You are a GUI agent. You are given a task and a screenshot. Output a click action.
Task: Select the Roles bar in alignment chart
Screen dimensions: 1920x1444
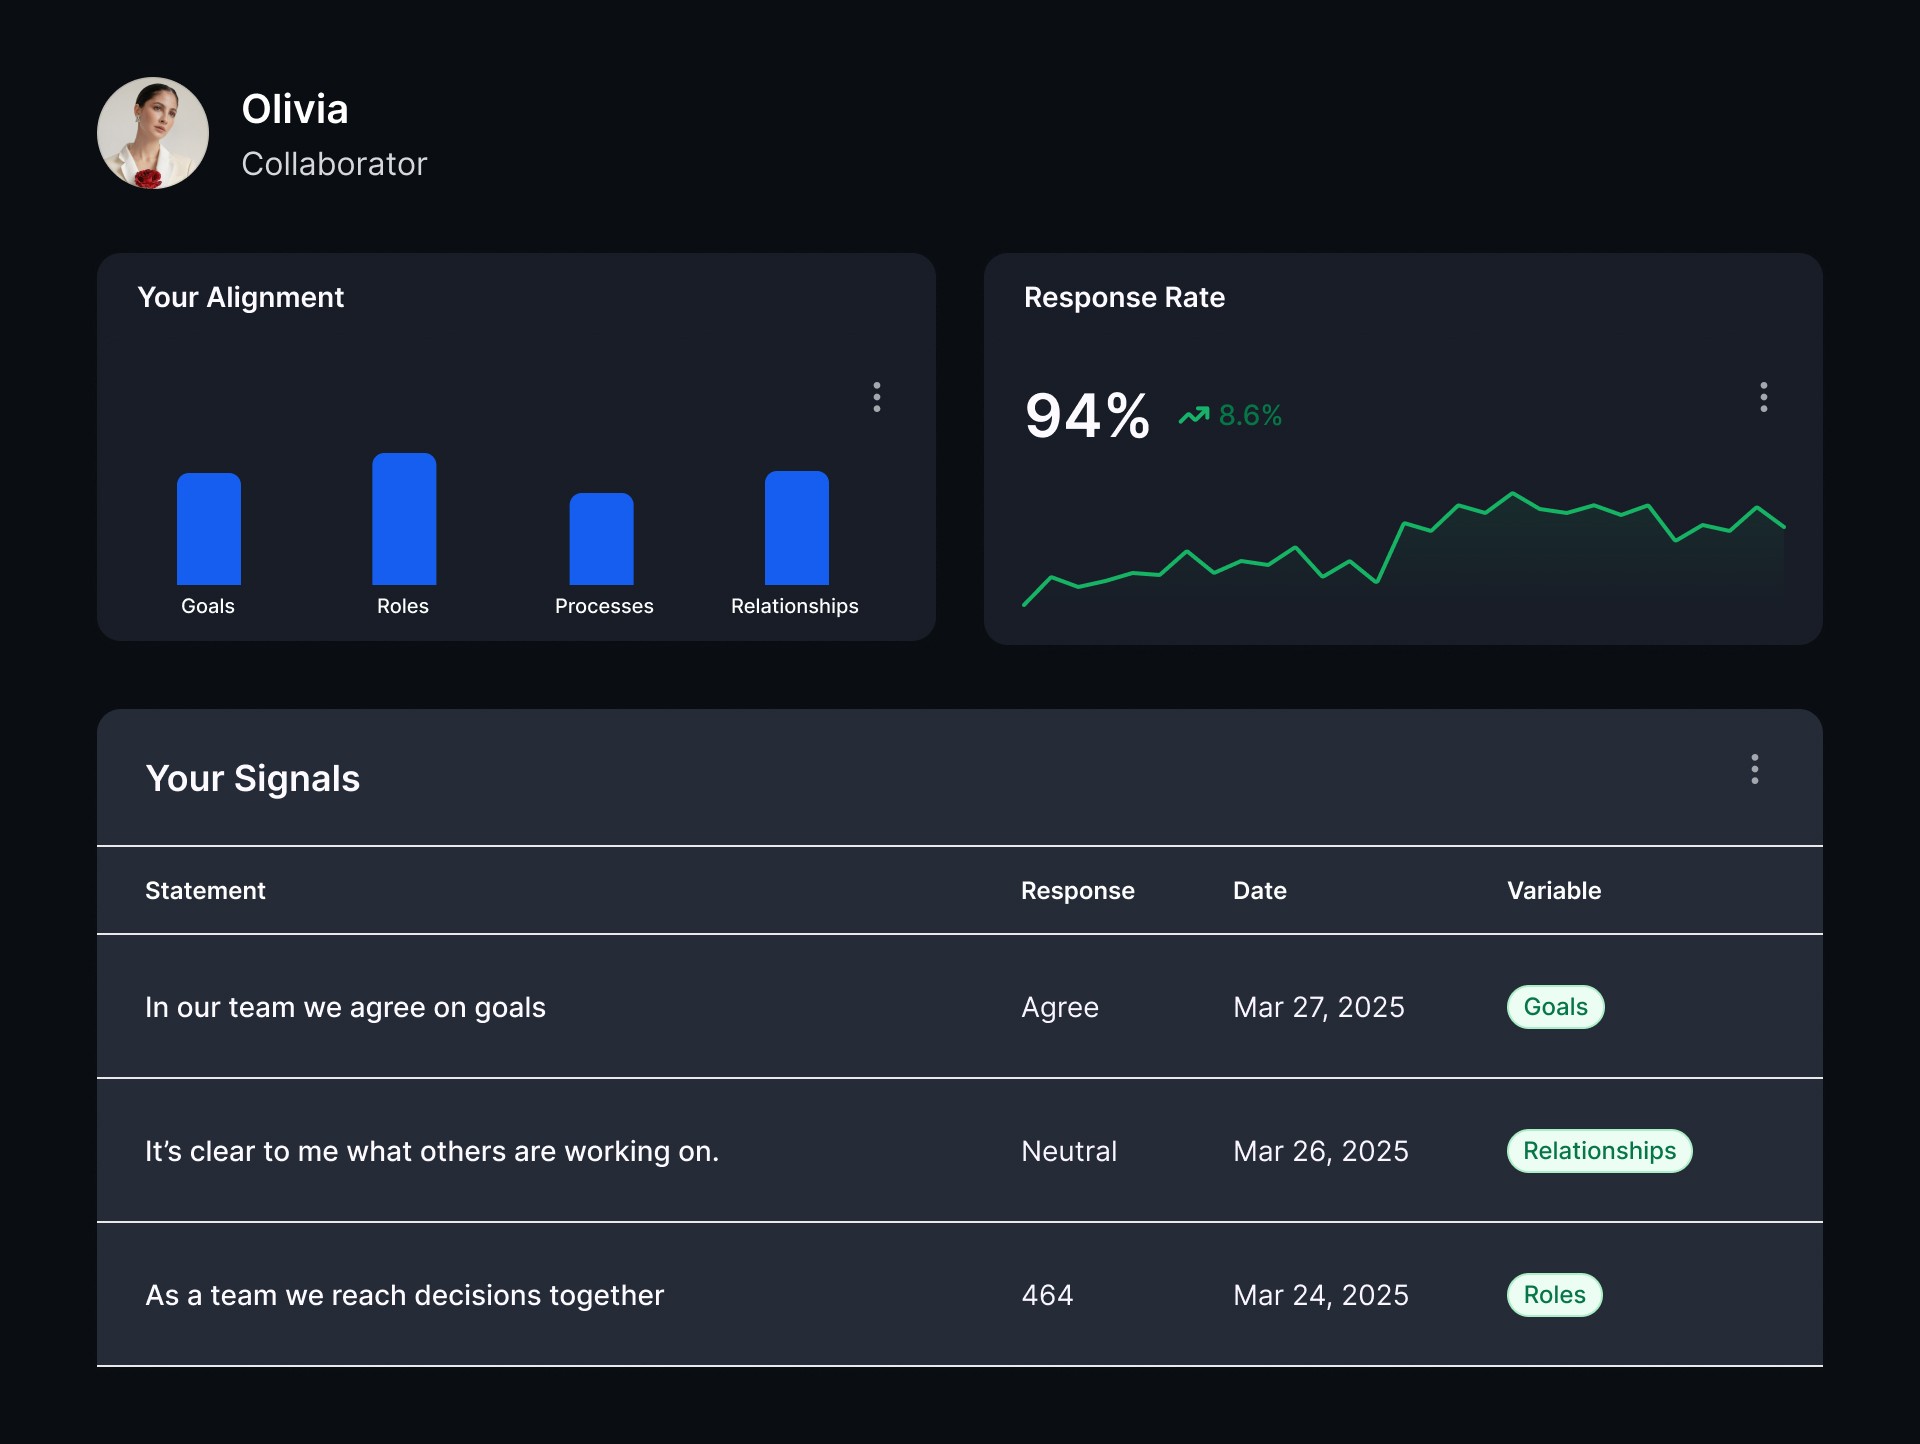[x=404, y=519]
